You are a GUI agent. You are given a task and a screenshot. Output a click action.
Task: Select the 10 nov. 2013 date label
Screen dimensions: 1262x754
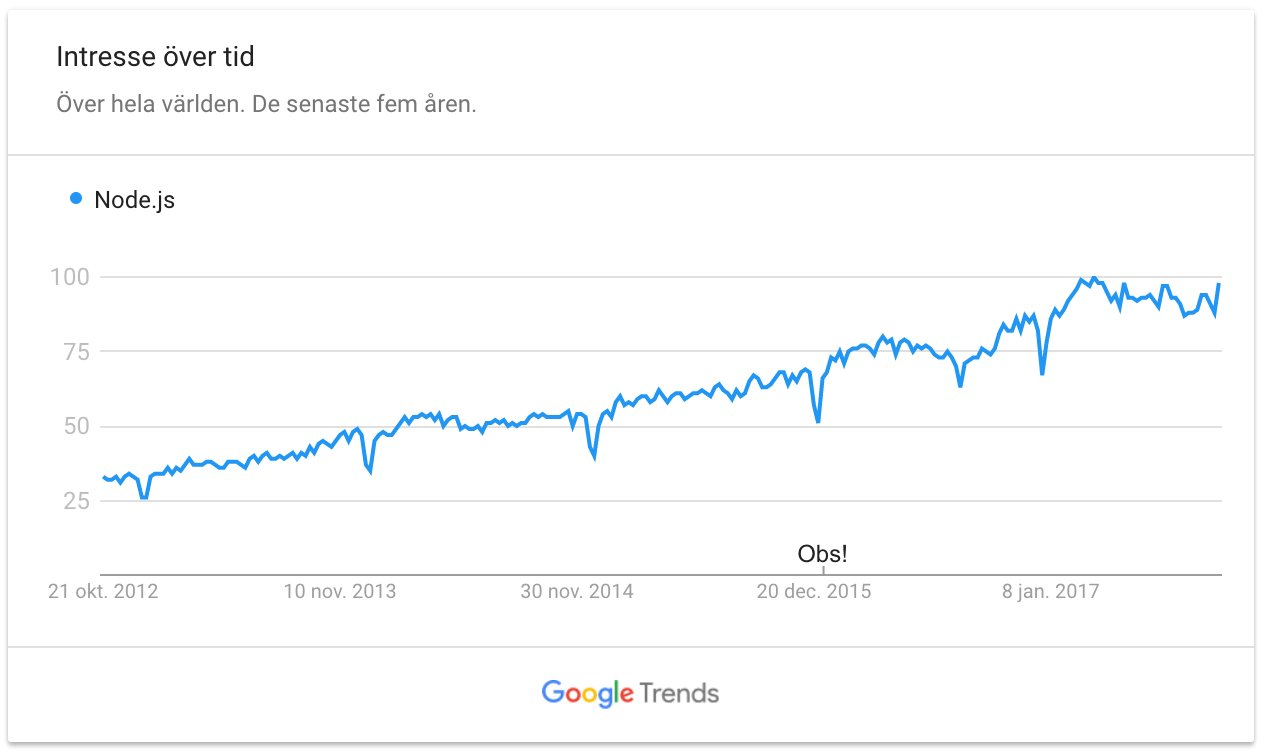340,591
